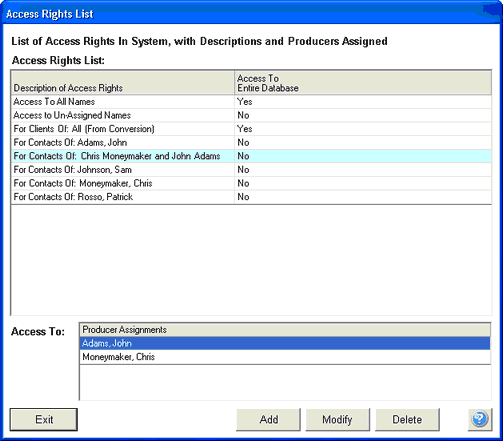
Task: Click the Exit button
Action: coord(44,419)
